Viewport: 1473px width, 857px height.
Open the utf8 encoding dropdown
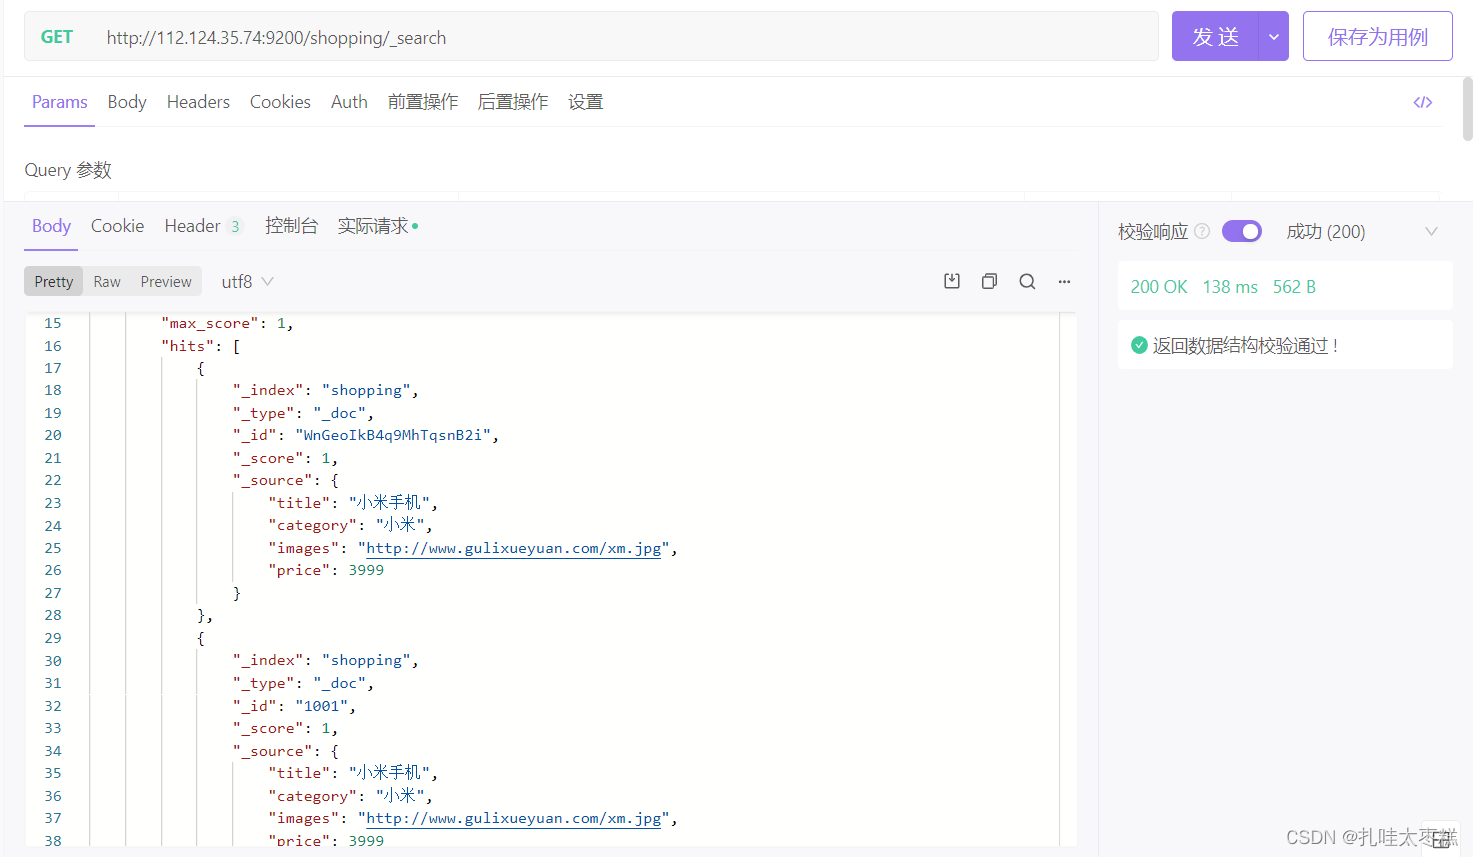(247, 282)
